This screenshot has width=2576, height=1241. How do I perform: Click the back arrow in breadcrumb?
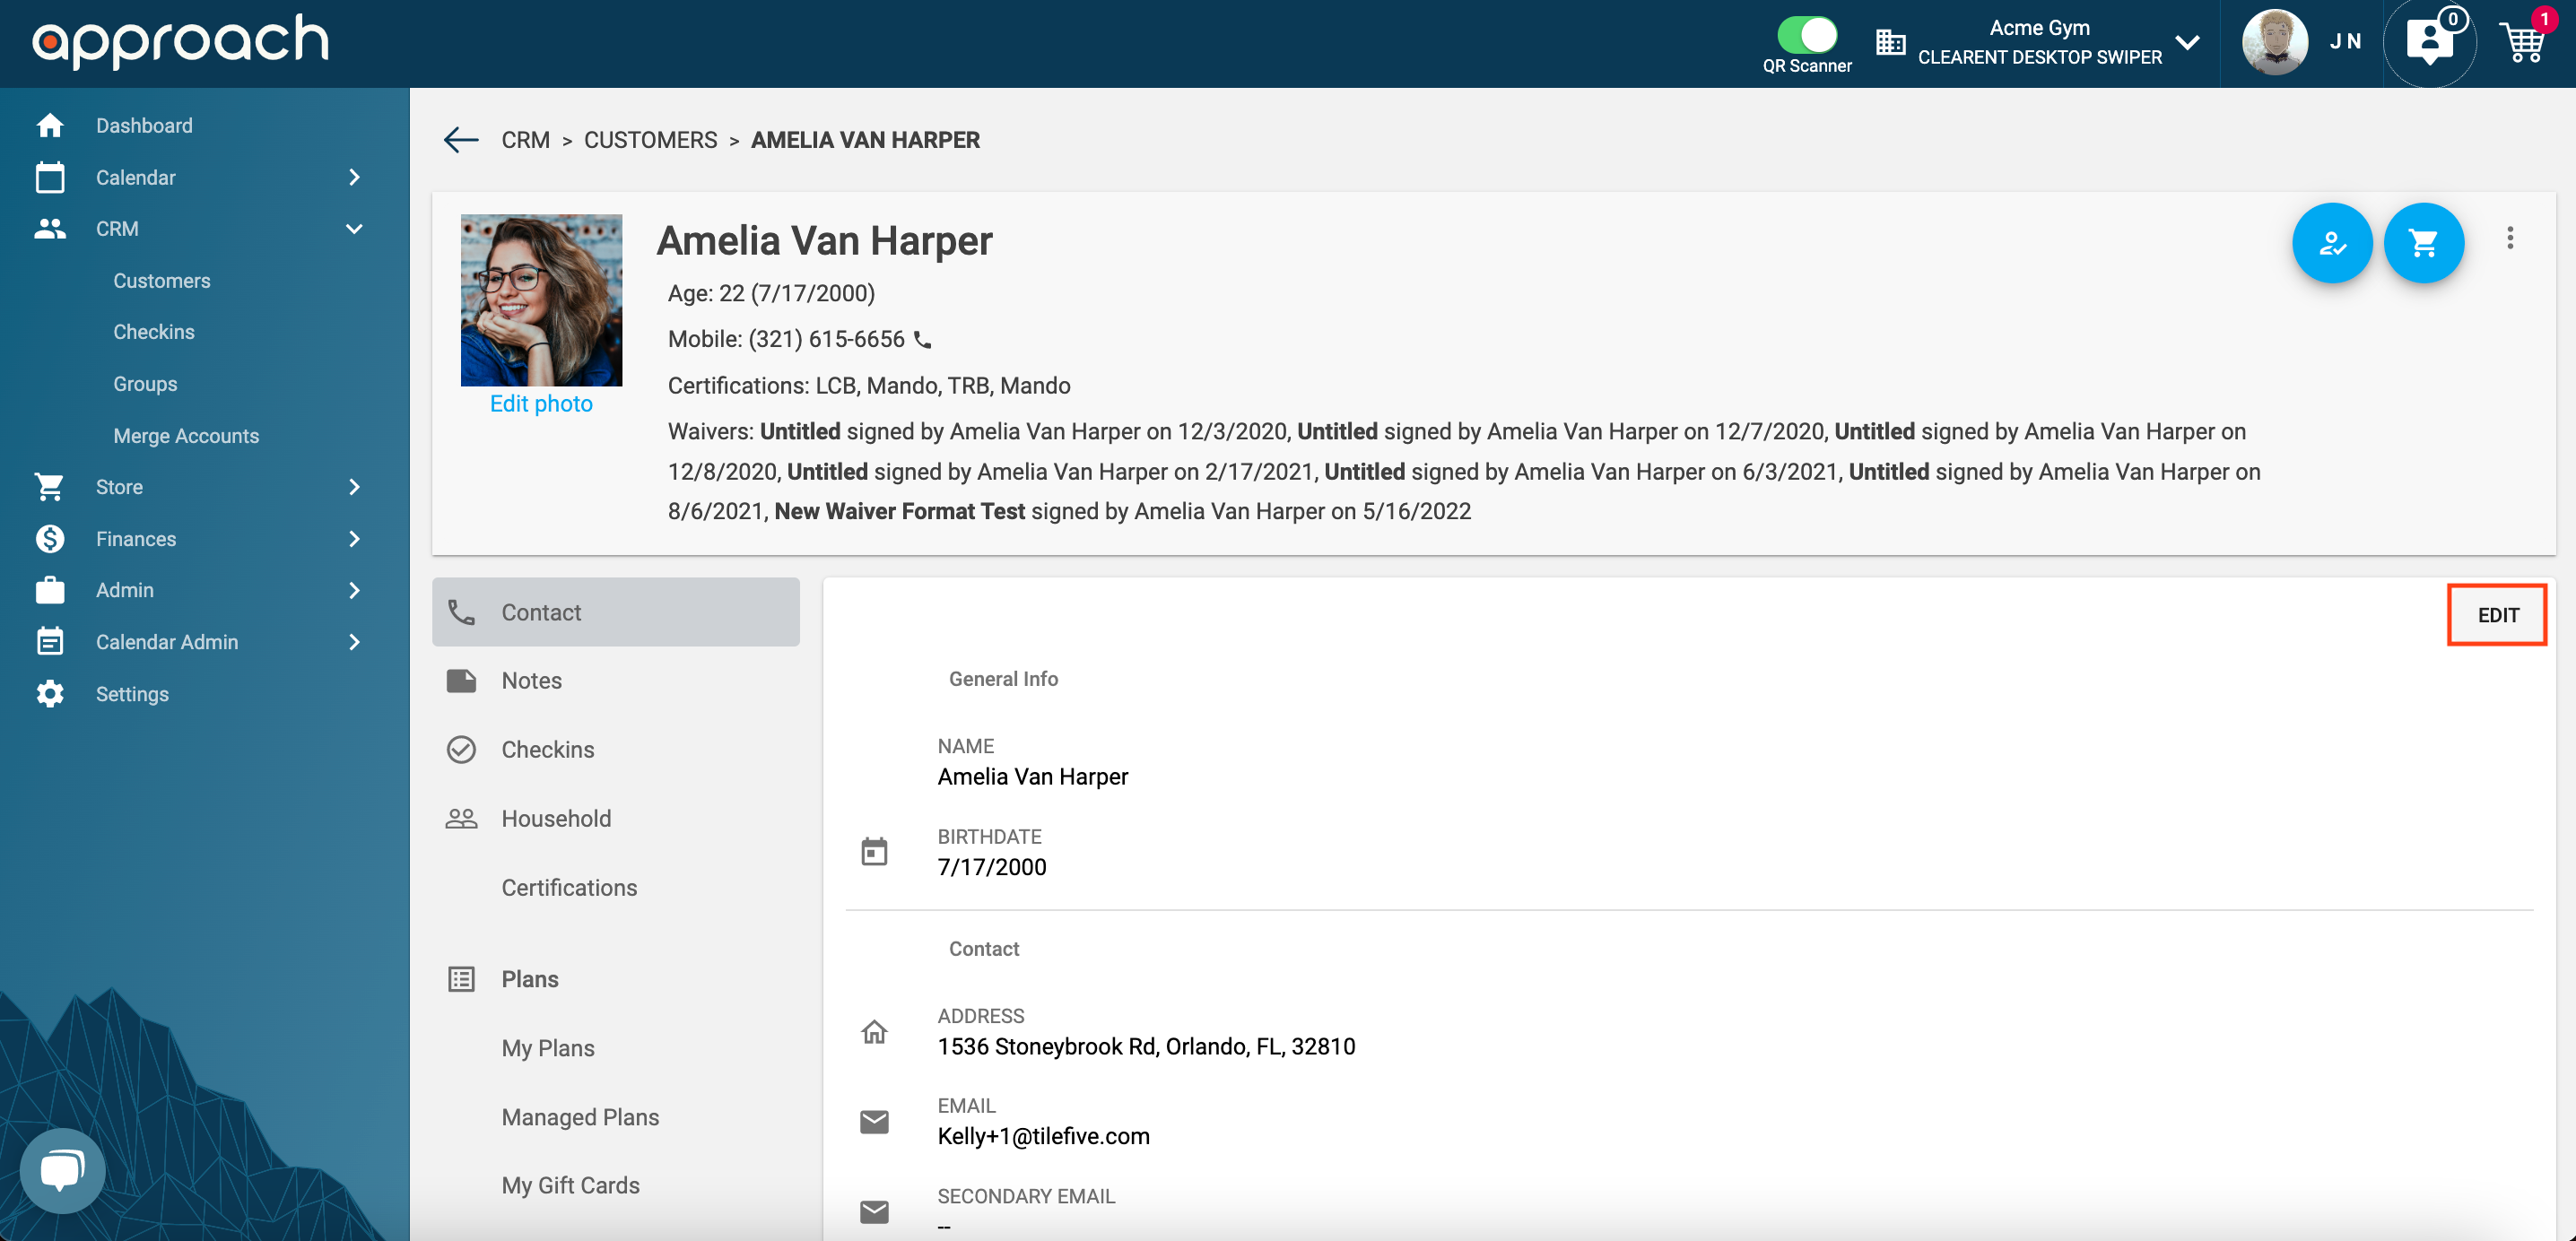pyautogui.click(x=461, y=140)
